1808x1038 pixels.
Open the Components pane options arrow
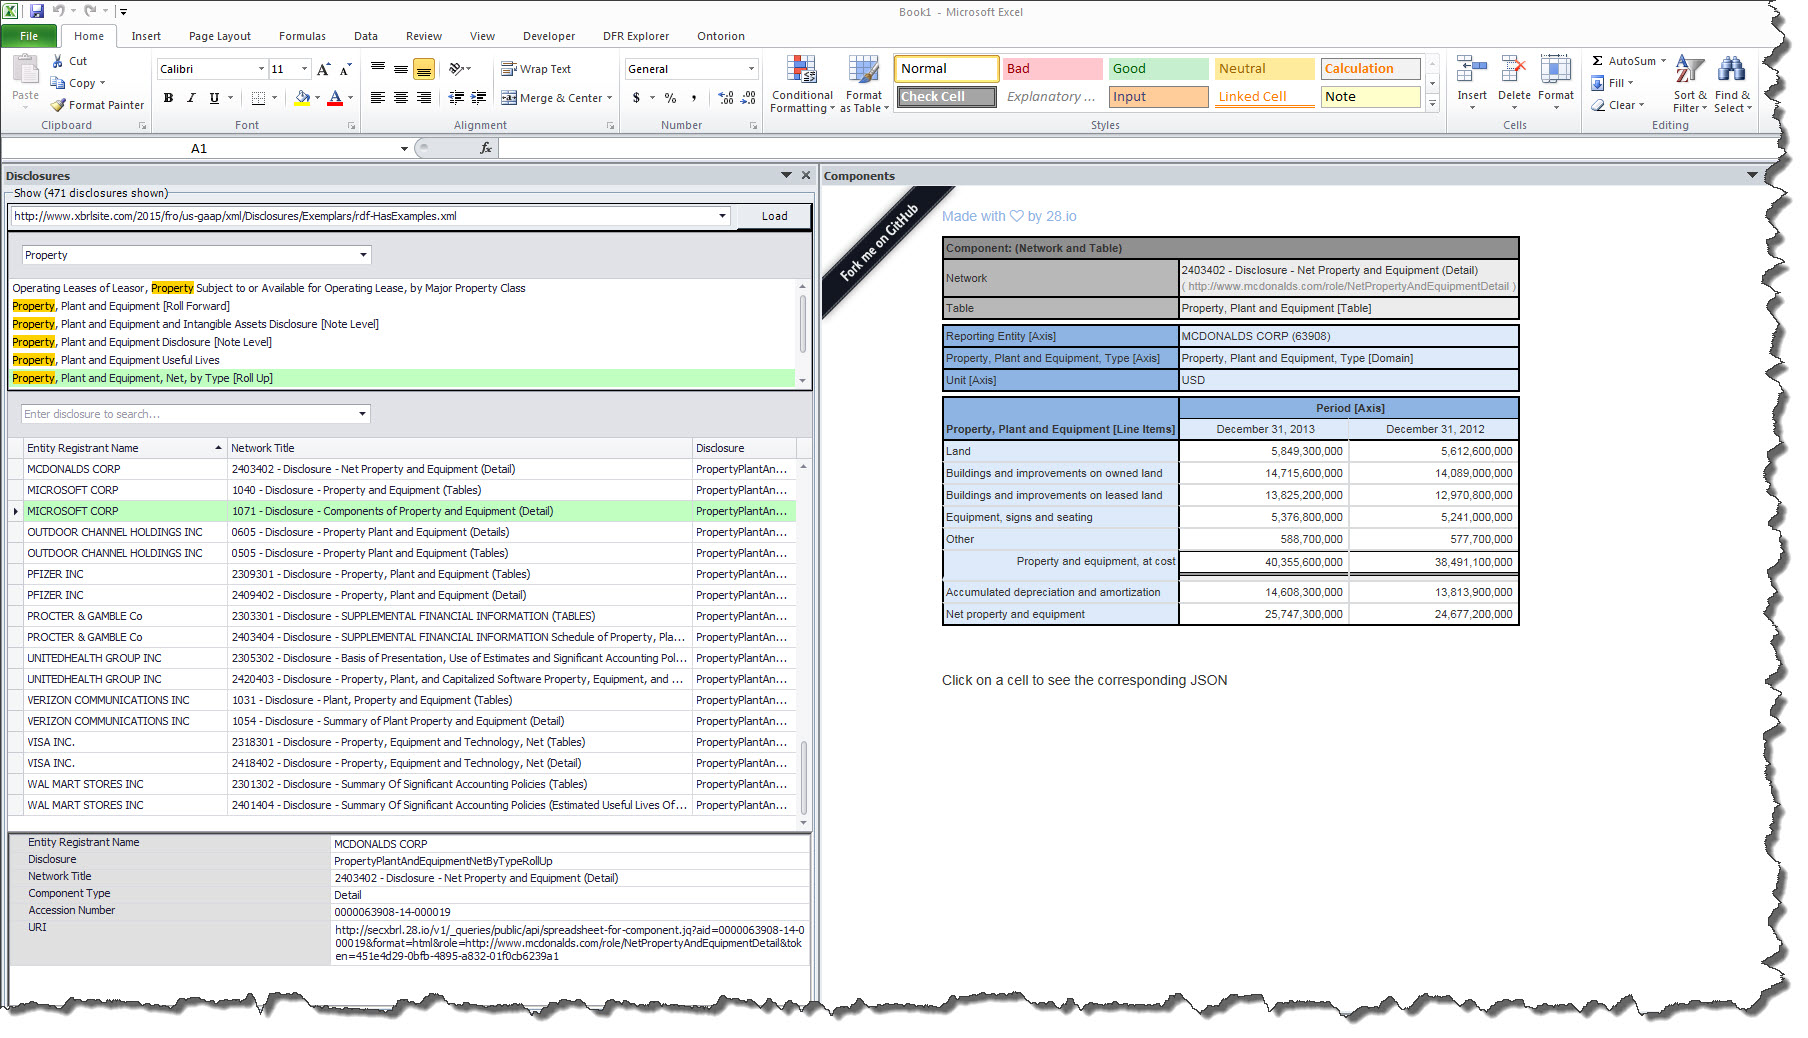(1751, 175)
